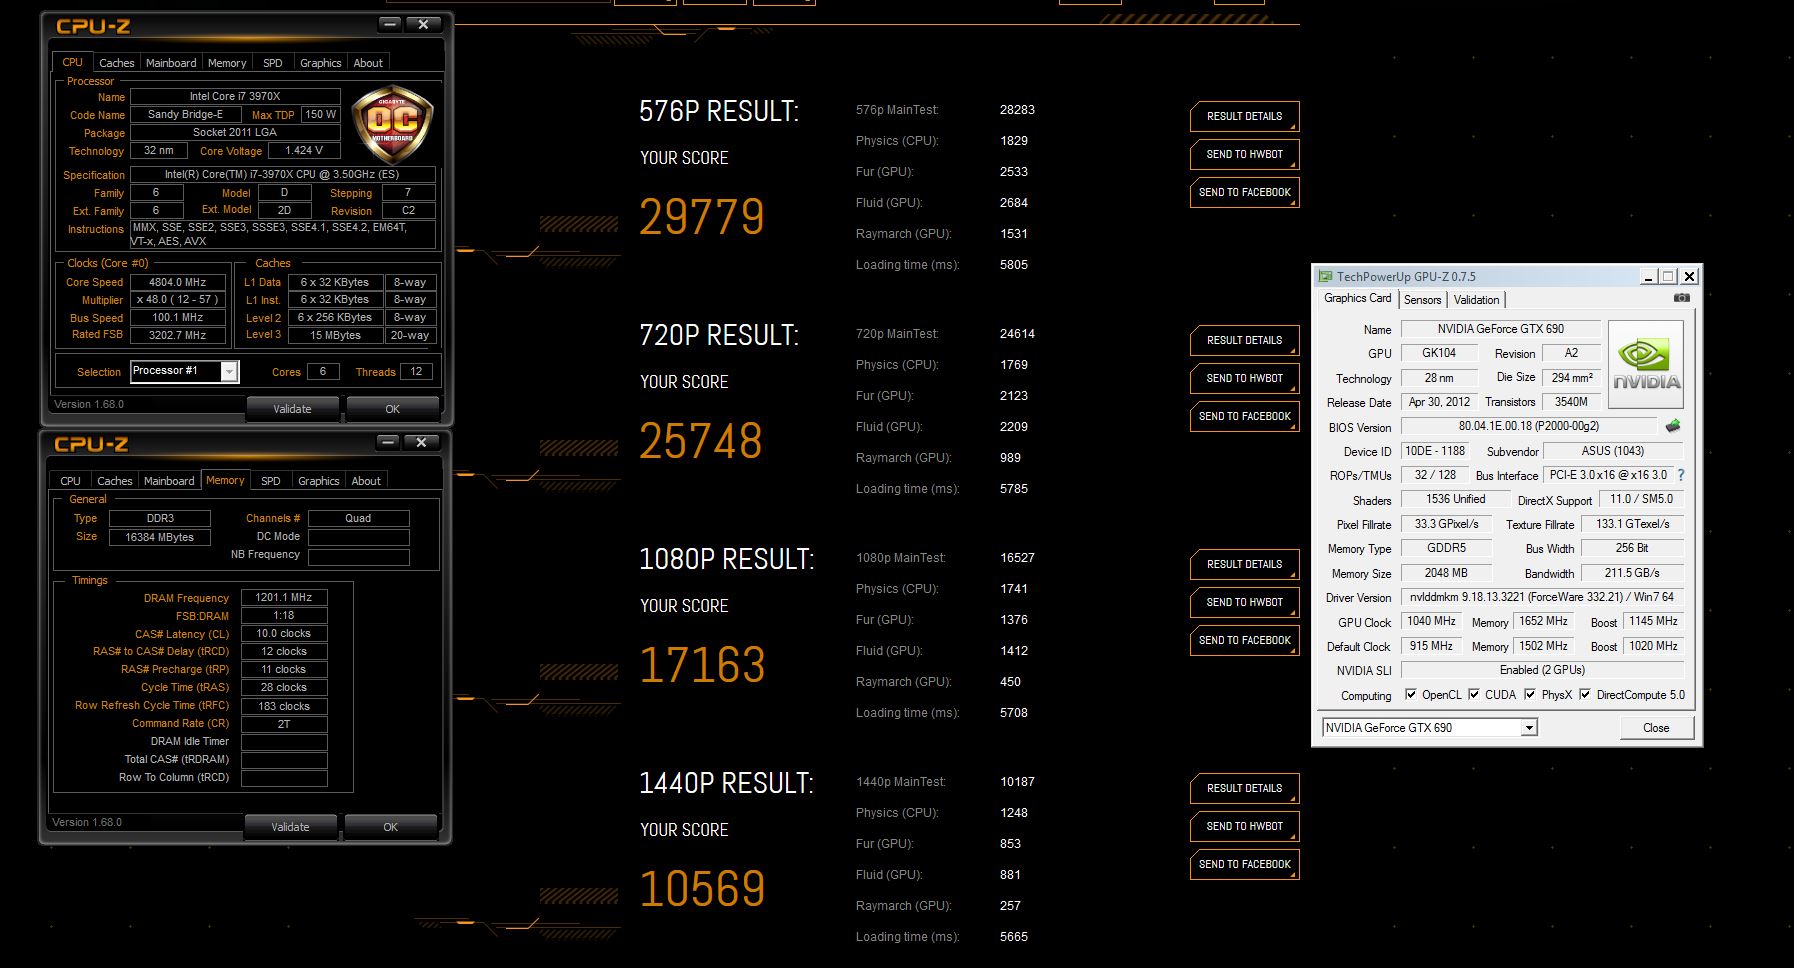Screen dimensions: 1794x968
Task: Toggle the CUDA checkbox
Action: 1473,694
